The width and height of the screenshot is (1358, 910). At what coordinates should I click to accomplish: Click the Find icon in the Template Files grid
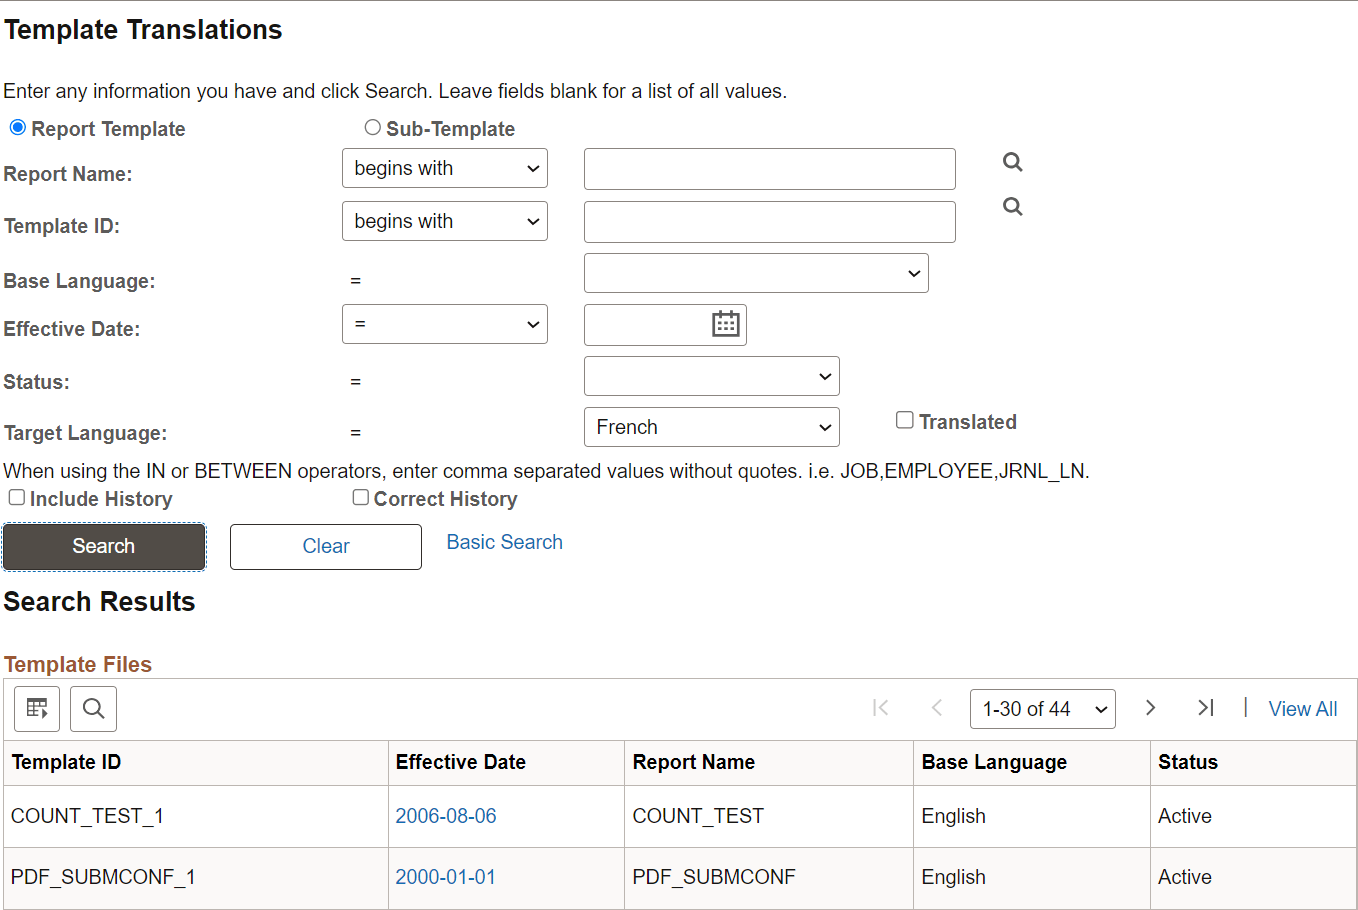coord(93,708)
